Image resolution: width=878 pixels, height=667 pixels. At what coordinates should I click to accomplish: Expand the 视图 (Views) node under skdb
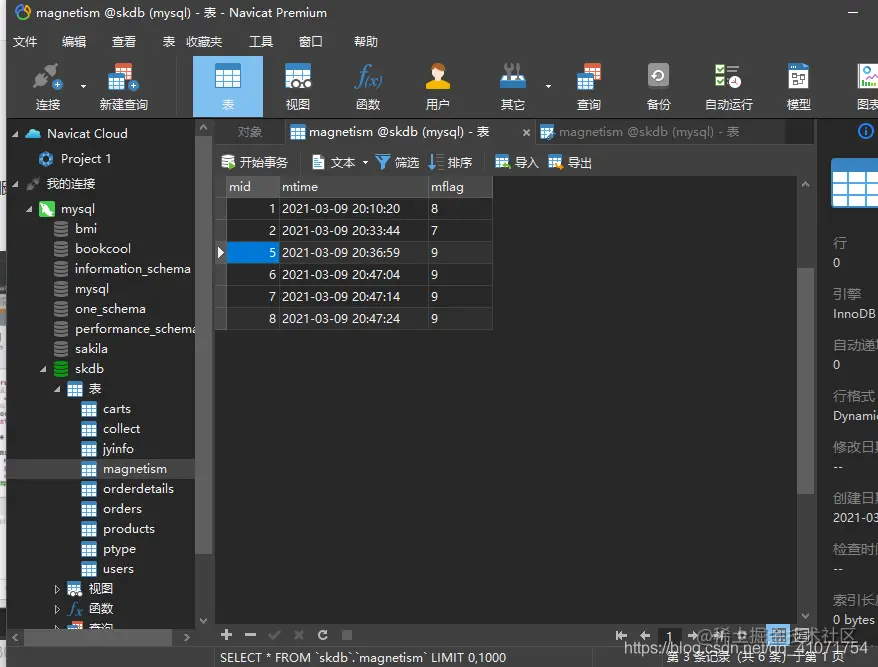pos(57,589)
